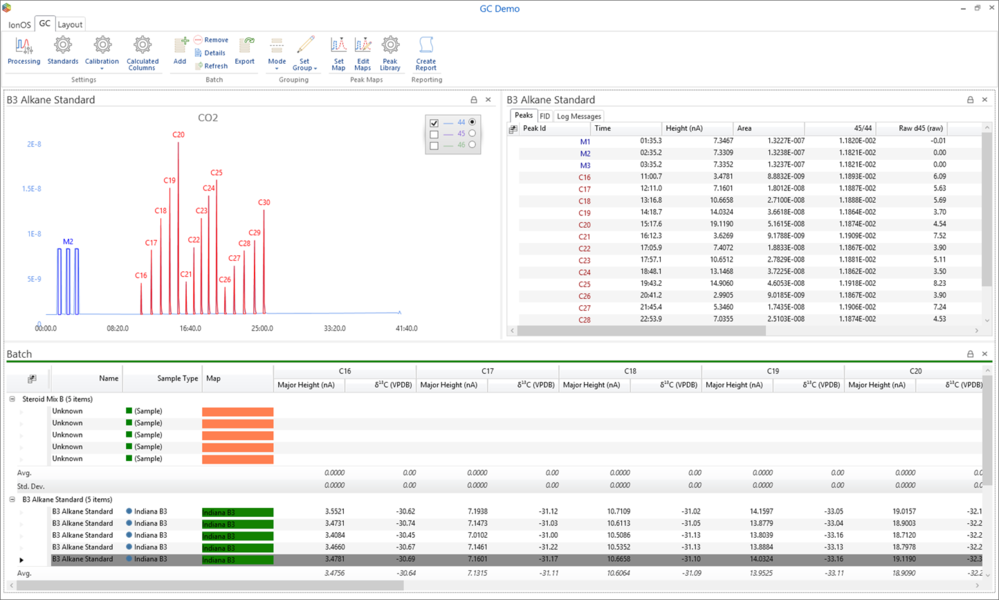Select the mass 46 radio button

(473, 146)
